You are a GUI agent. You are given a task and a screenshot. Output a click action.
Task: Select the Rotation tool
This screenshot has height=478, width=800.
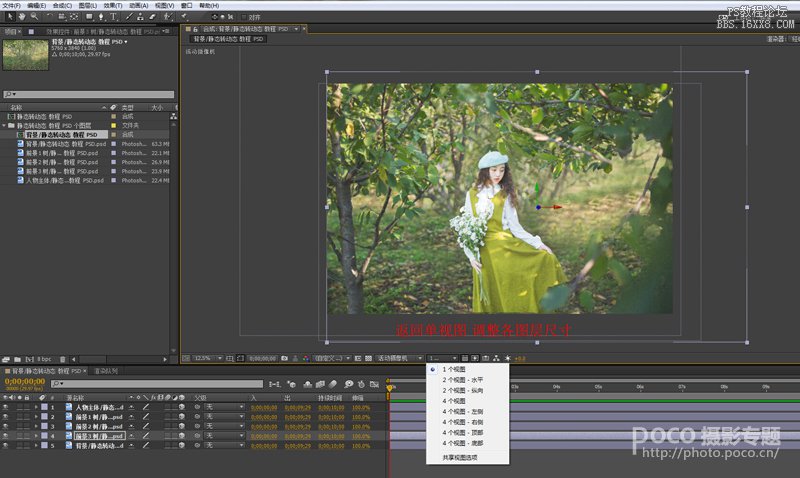click(x=49, y=17)
